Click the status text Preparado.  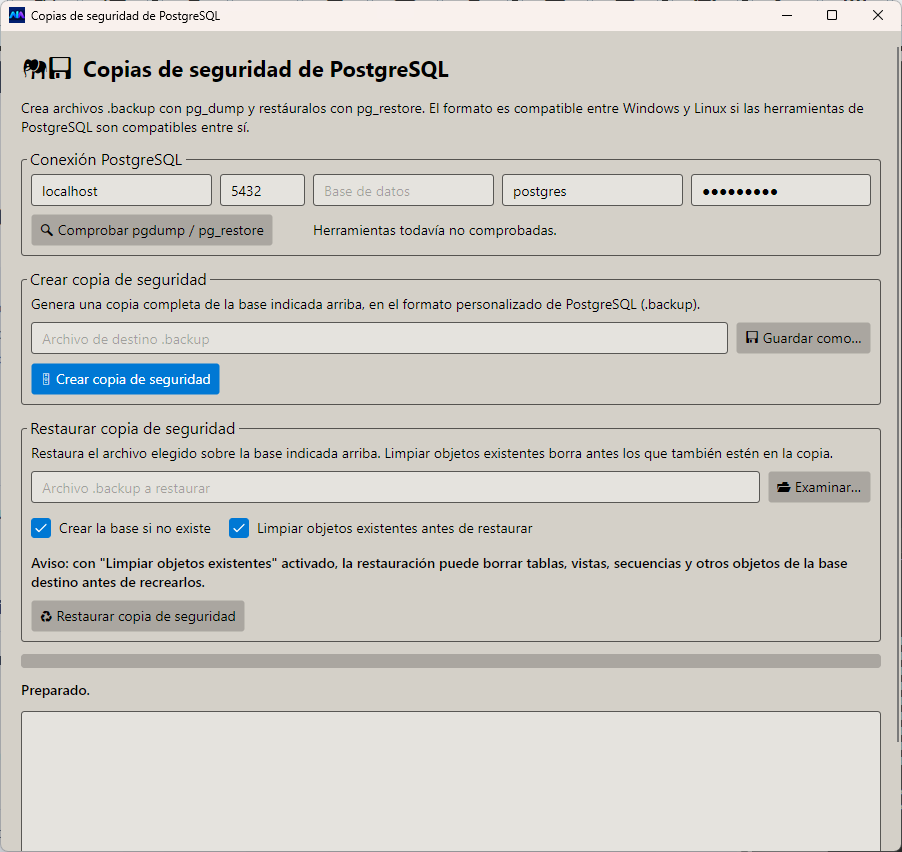[x=56, y=690]
